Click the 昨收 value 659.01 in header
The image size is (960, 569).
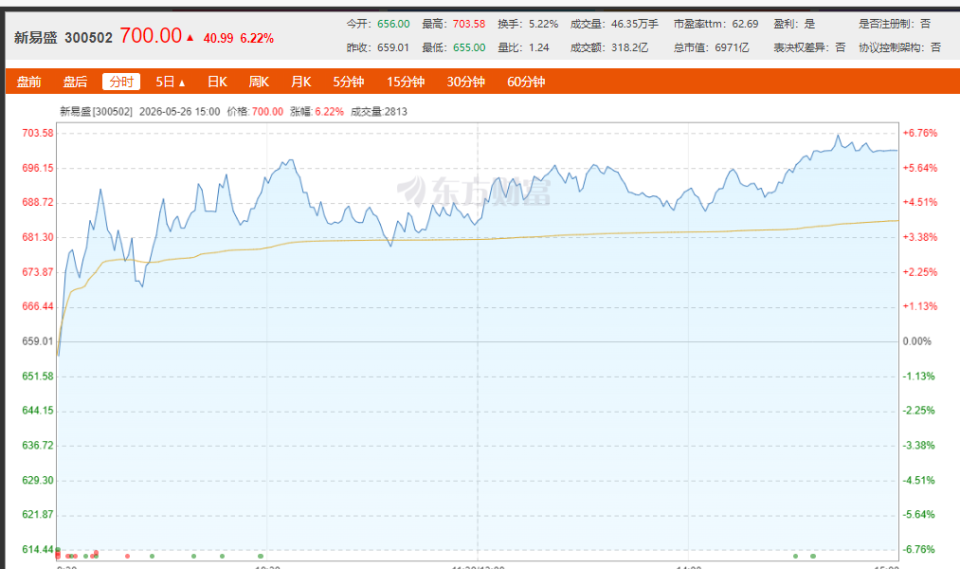(x=393, y=47)
